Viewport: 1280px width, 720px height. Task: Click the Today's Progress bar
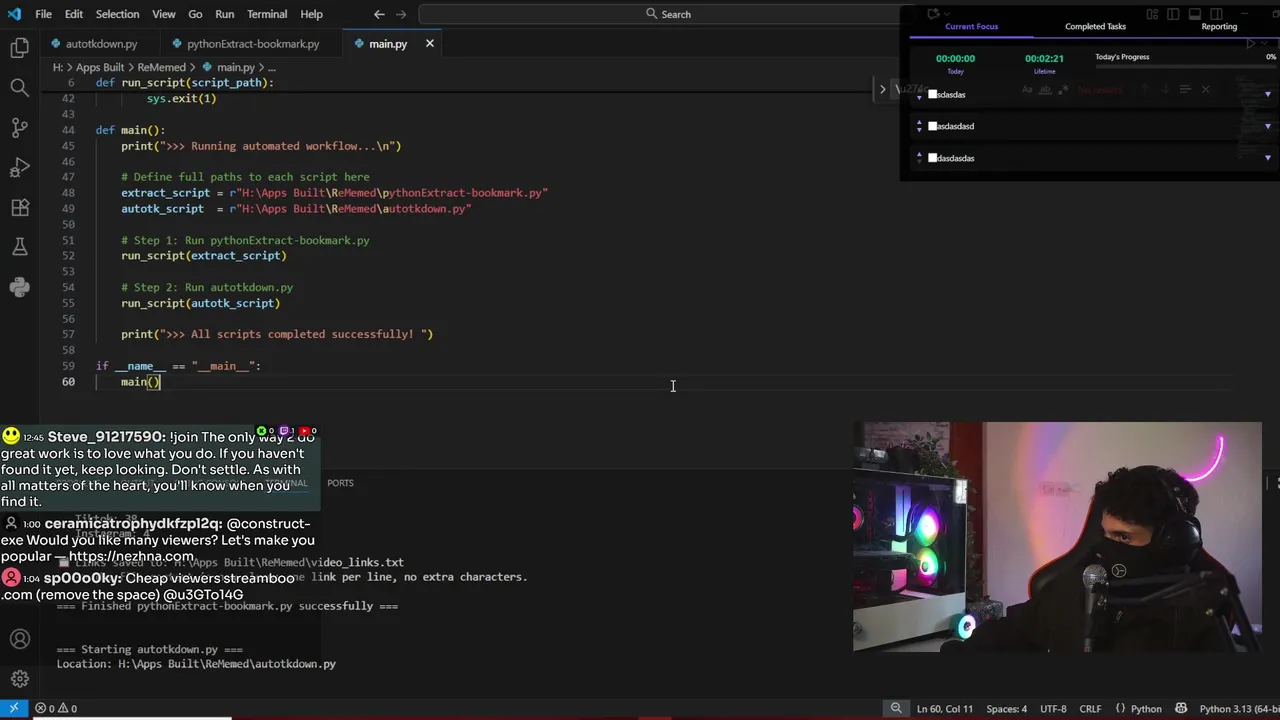point(1185,67)
